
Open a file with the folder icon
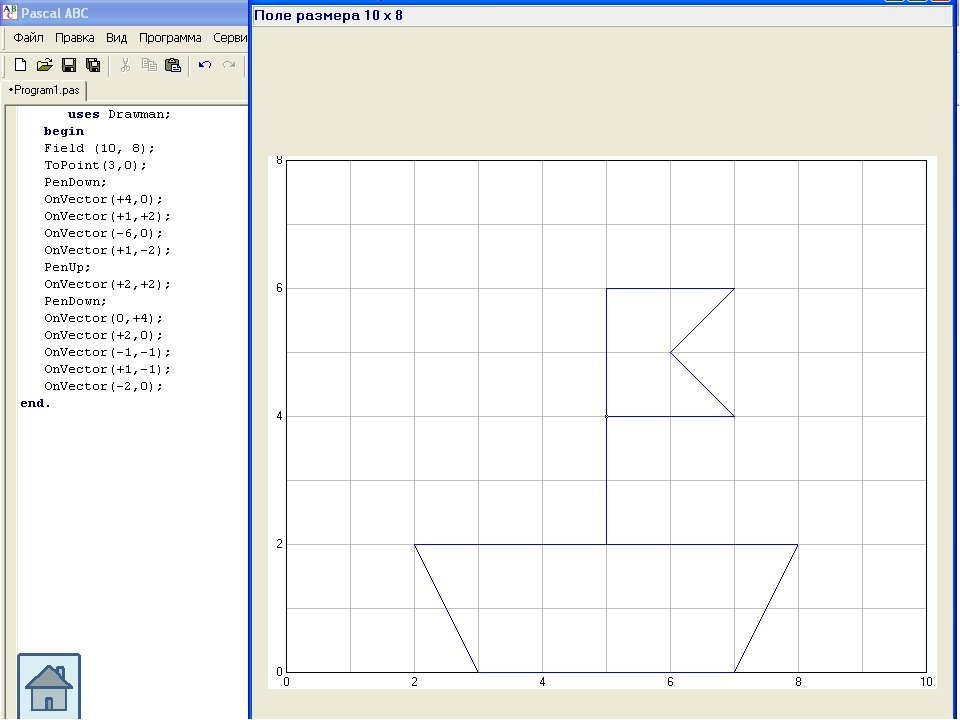(x=45, y=65)
